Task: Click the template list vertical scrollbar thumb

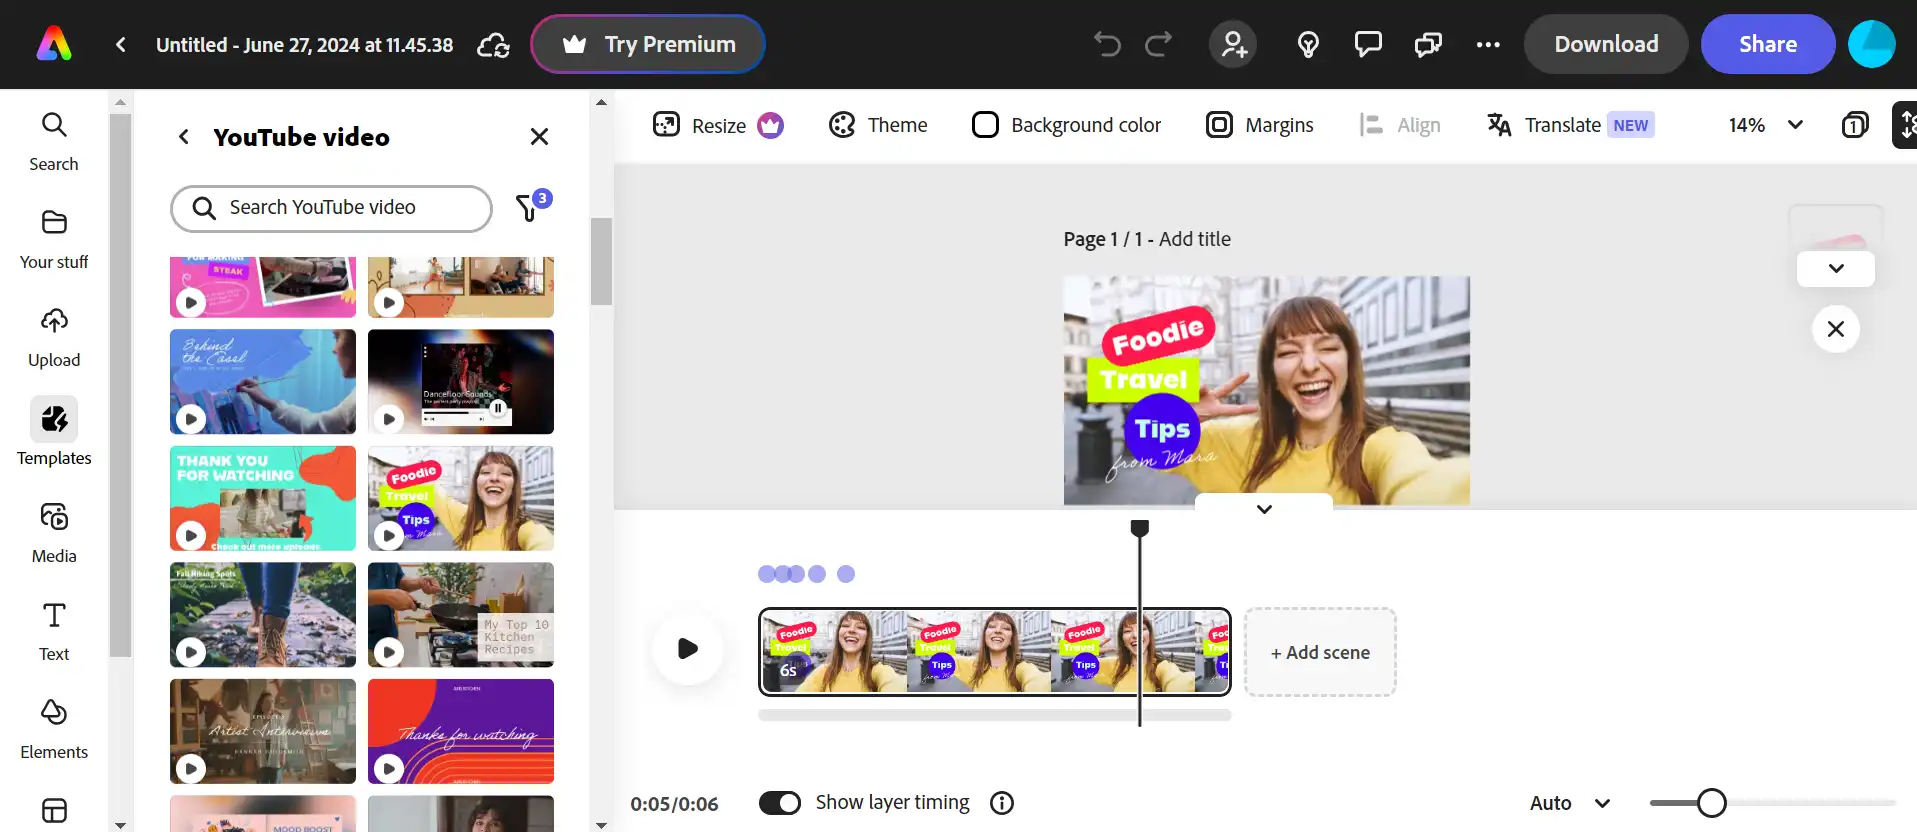Action: click(601, 261)
